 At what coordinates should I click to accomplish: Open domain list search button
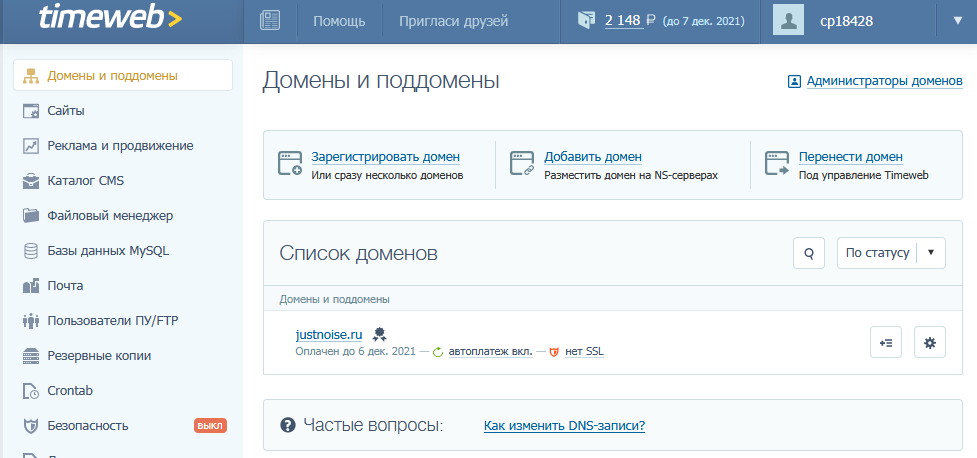tap(809, 253)
